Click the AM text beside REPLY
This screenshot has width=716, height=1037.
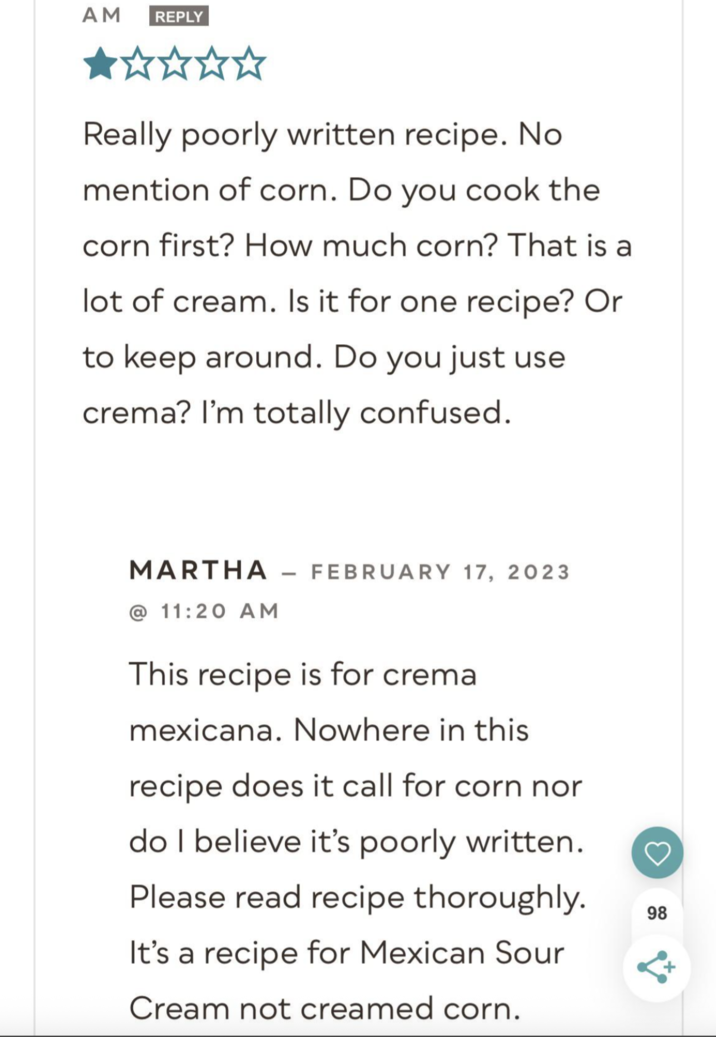(x=101, y=15)
